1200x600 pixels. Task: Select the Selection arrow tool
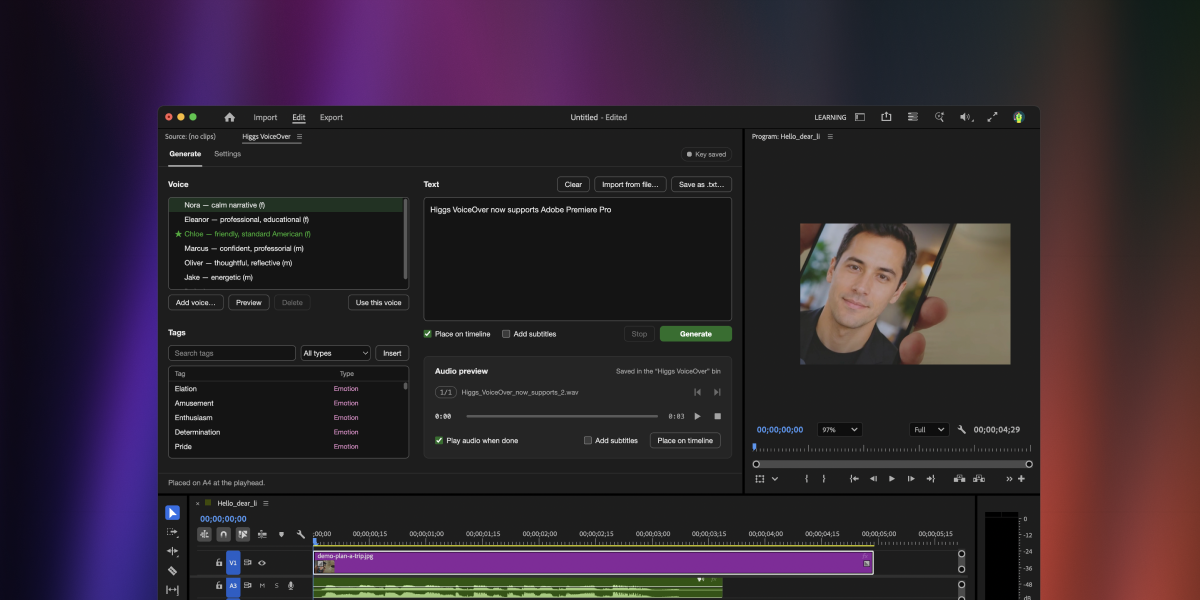172,513
